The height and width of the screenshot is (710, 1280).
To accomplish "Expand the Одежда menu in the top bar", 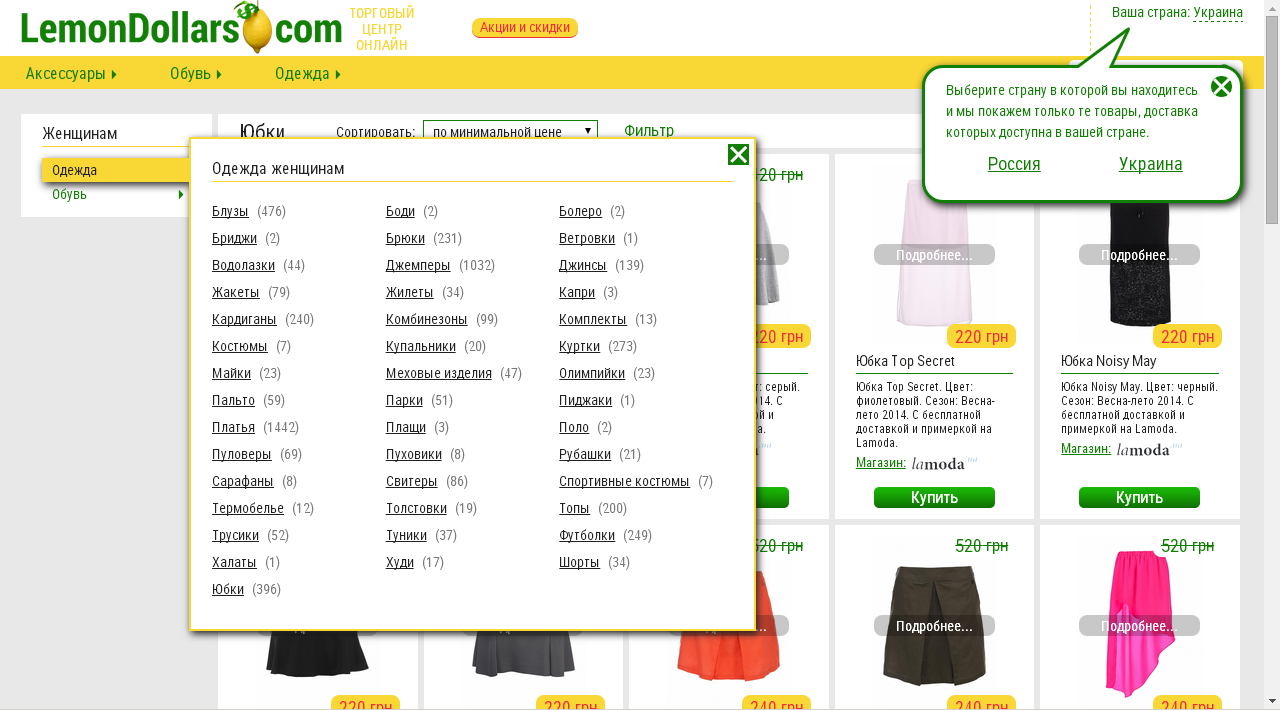I will [308, 73].
